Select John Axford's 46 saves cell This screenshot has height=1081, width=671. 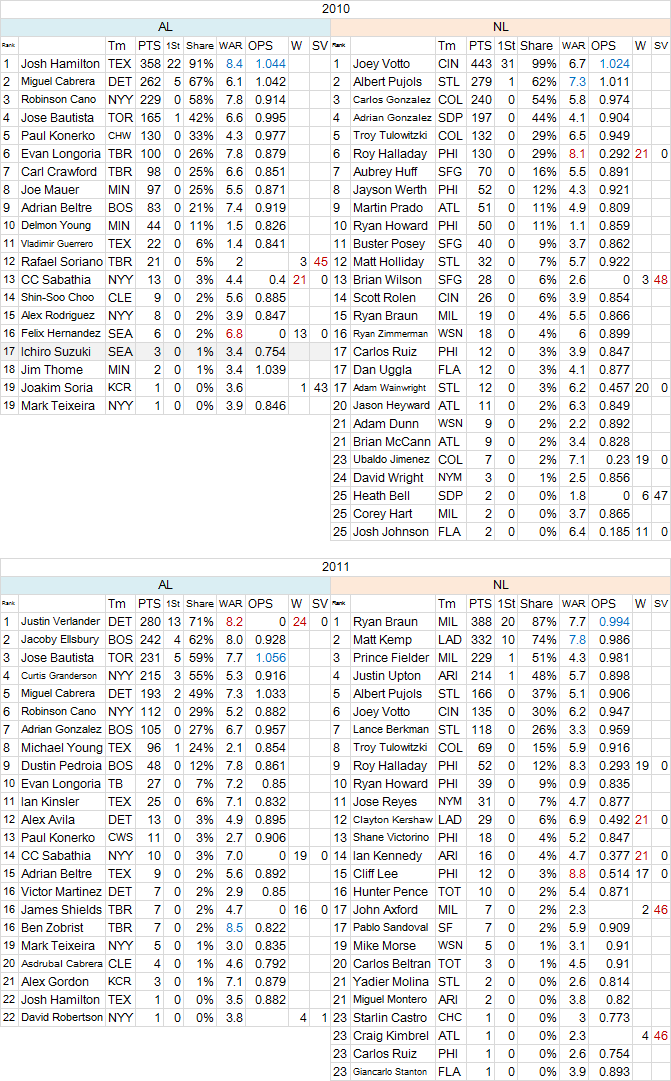point(661,909)
